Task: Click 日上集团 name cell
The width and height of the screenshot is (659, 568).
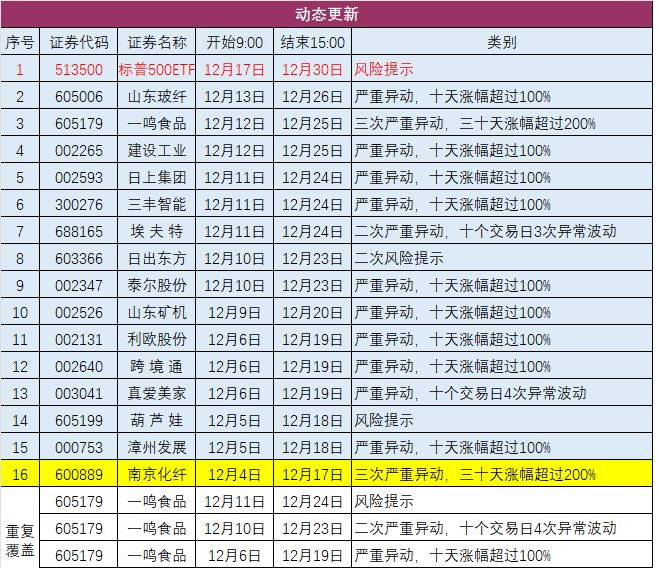Action: (157, 177)
